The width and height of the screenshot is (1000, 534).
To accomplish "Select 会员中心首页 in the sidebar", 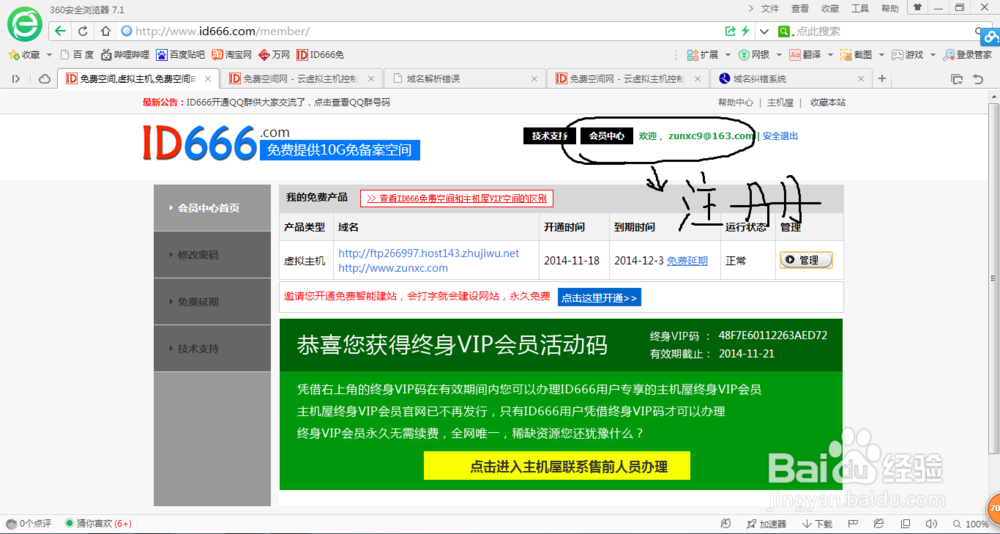I will click(x=212, y=208).
